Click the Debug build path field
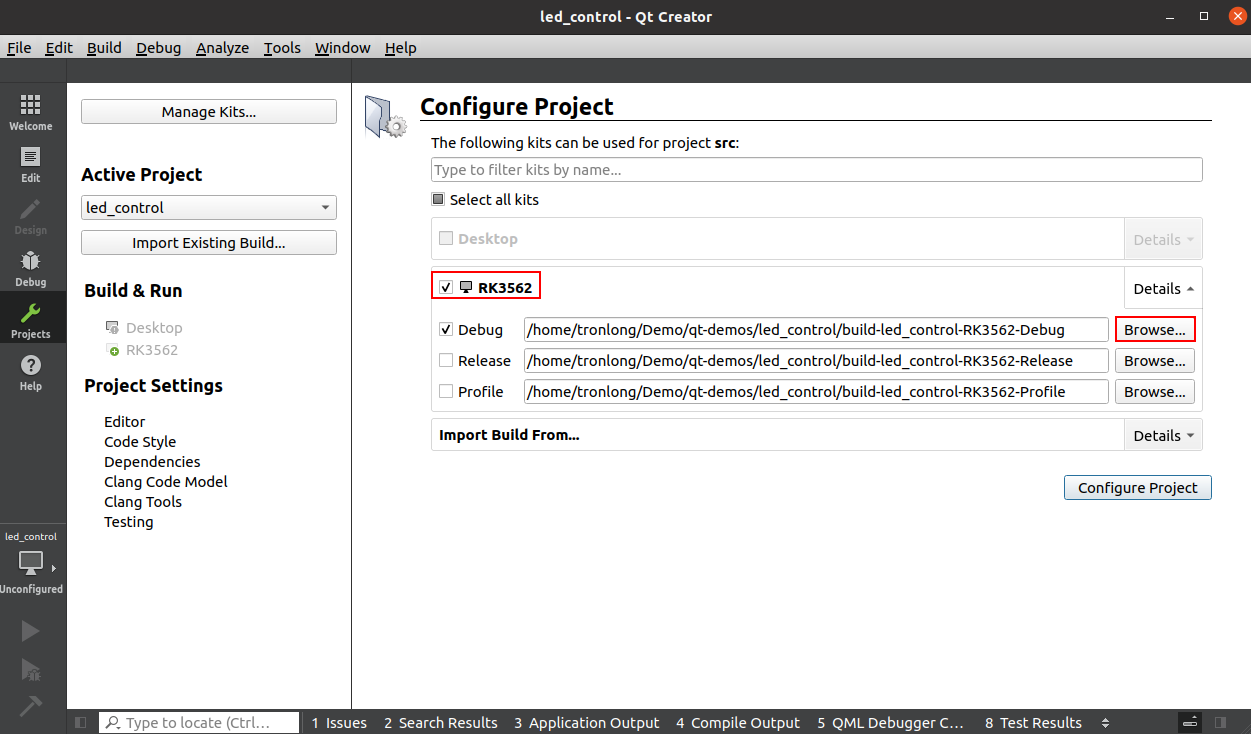The image size is (1251, 734). [x=816, y=329]
